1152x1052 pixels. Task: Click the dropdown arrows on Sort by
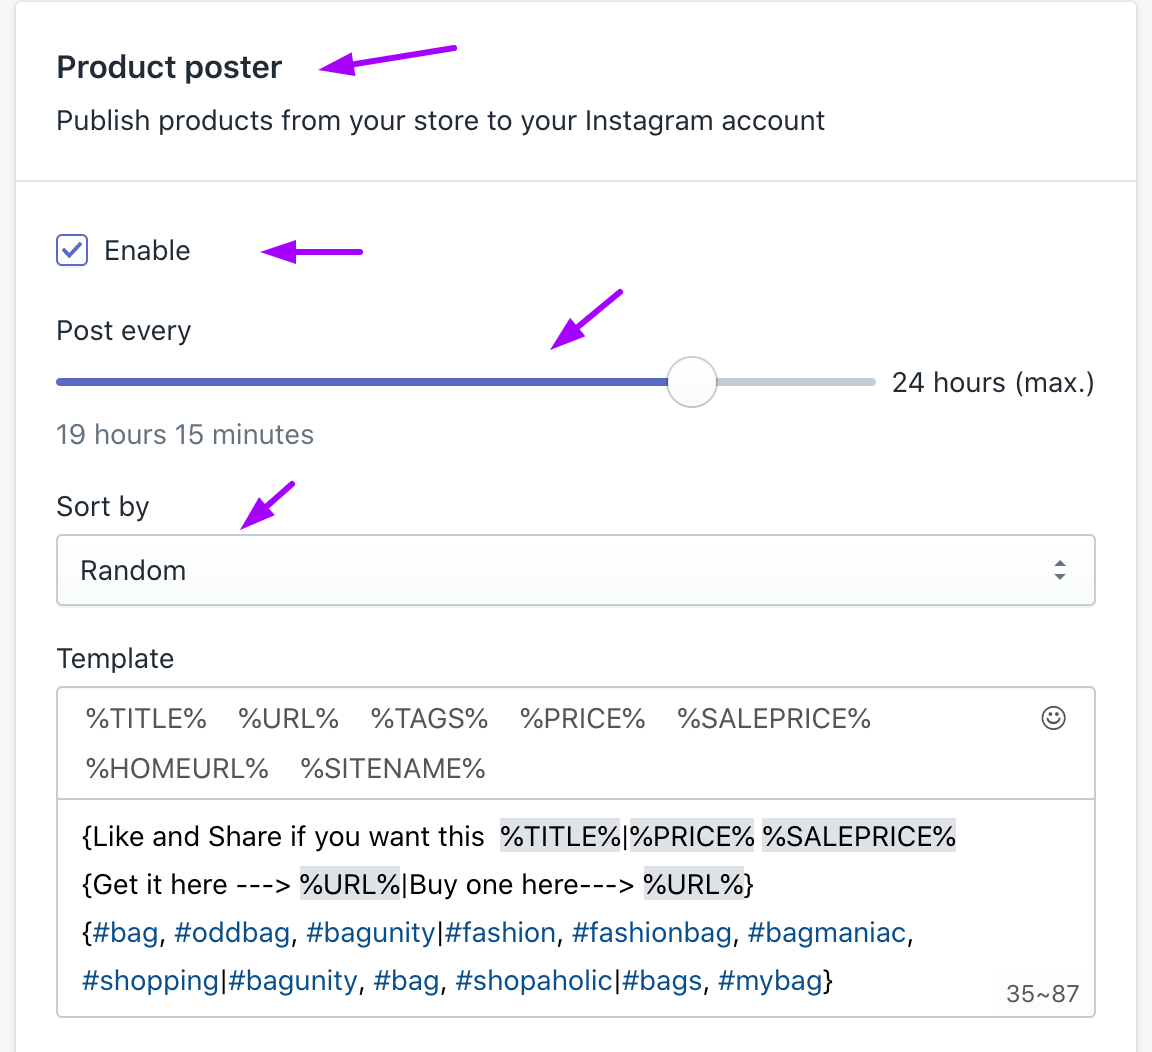click(x=1059, y=570)
